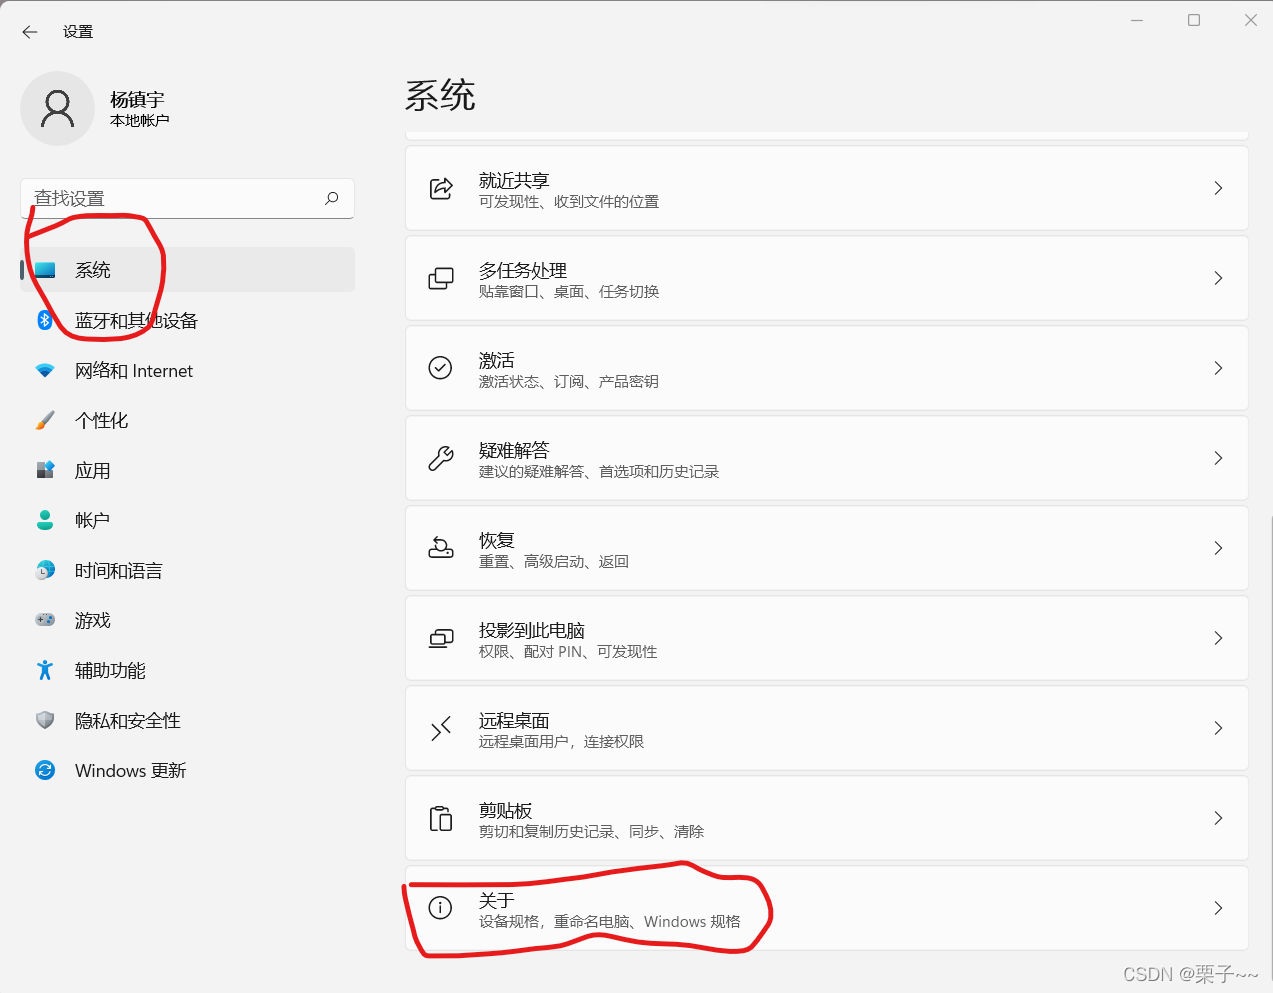Open 隐私和安全性 section label
The image size is (1273, 993).
(x=128, y=720)
